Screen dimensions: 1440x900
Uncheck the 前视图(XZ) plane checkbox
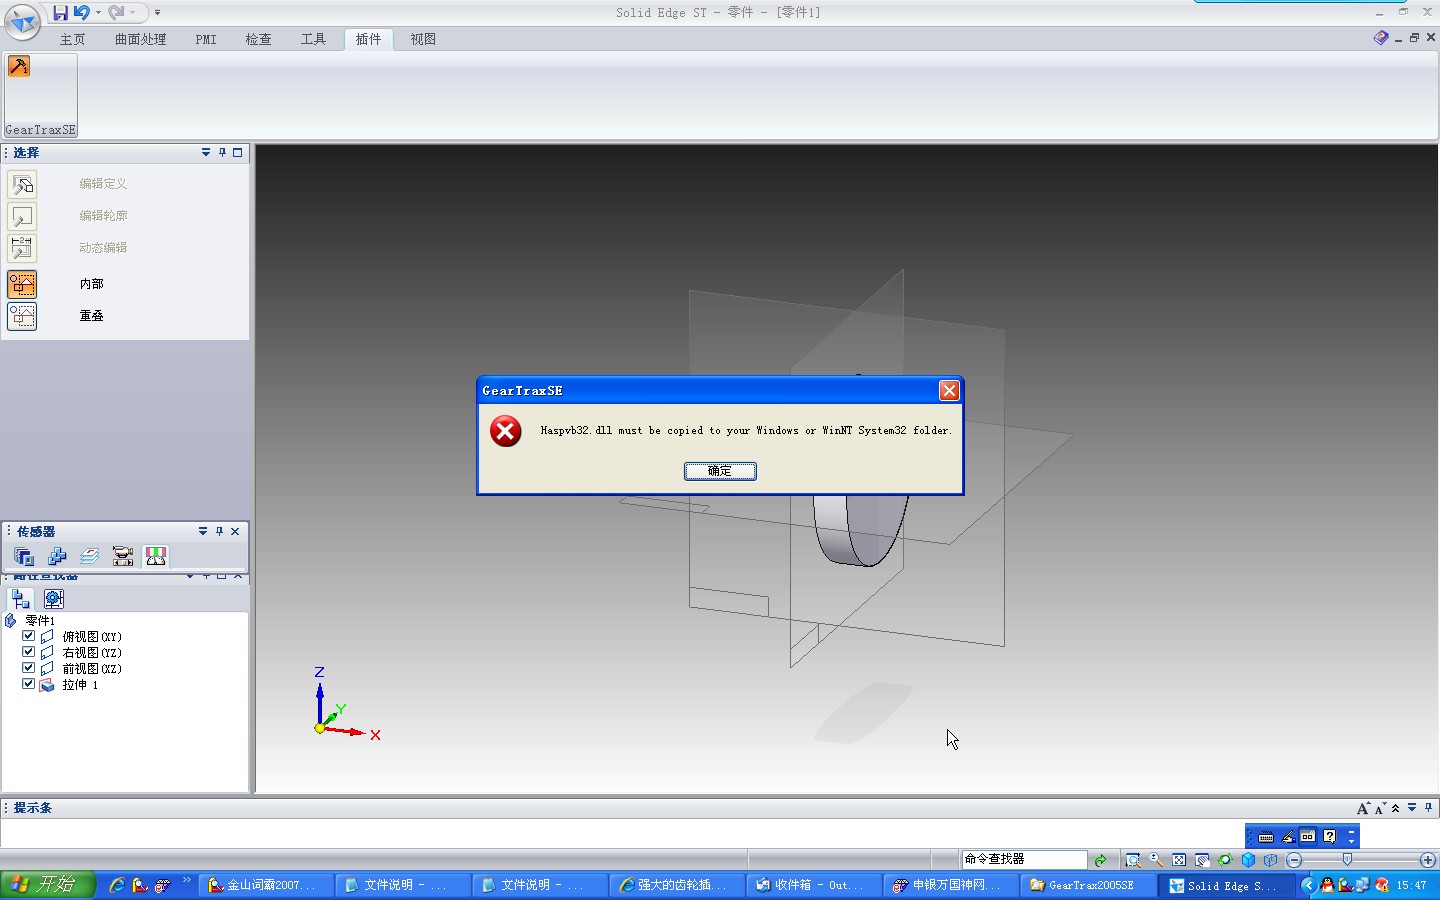pos(29,668)
